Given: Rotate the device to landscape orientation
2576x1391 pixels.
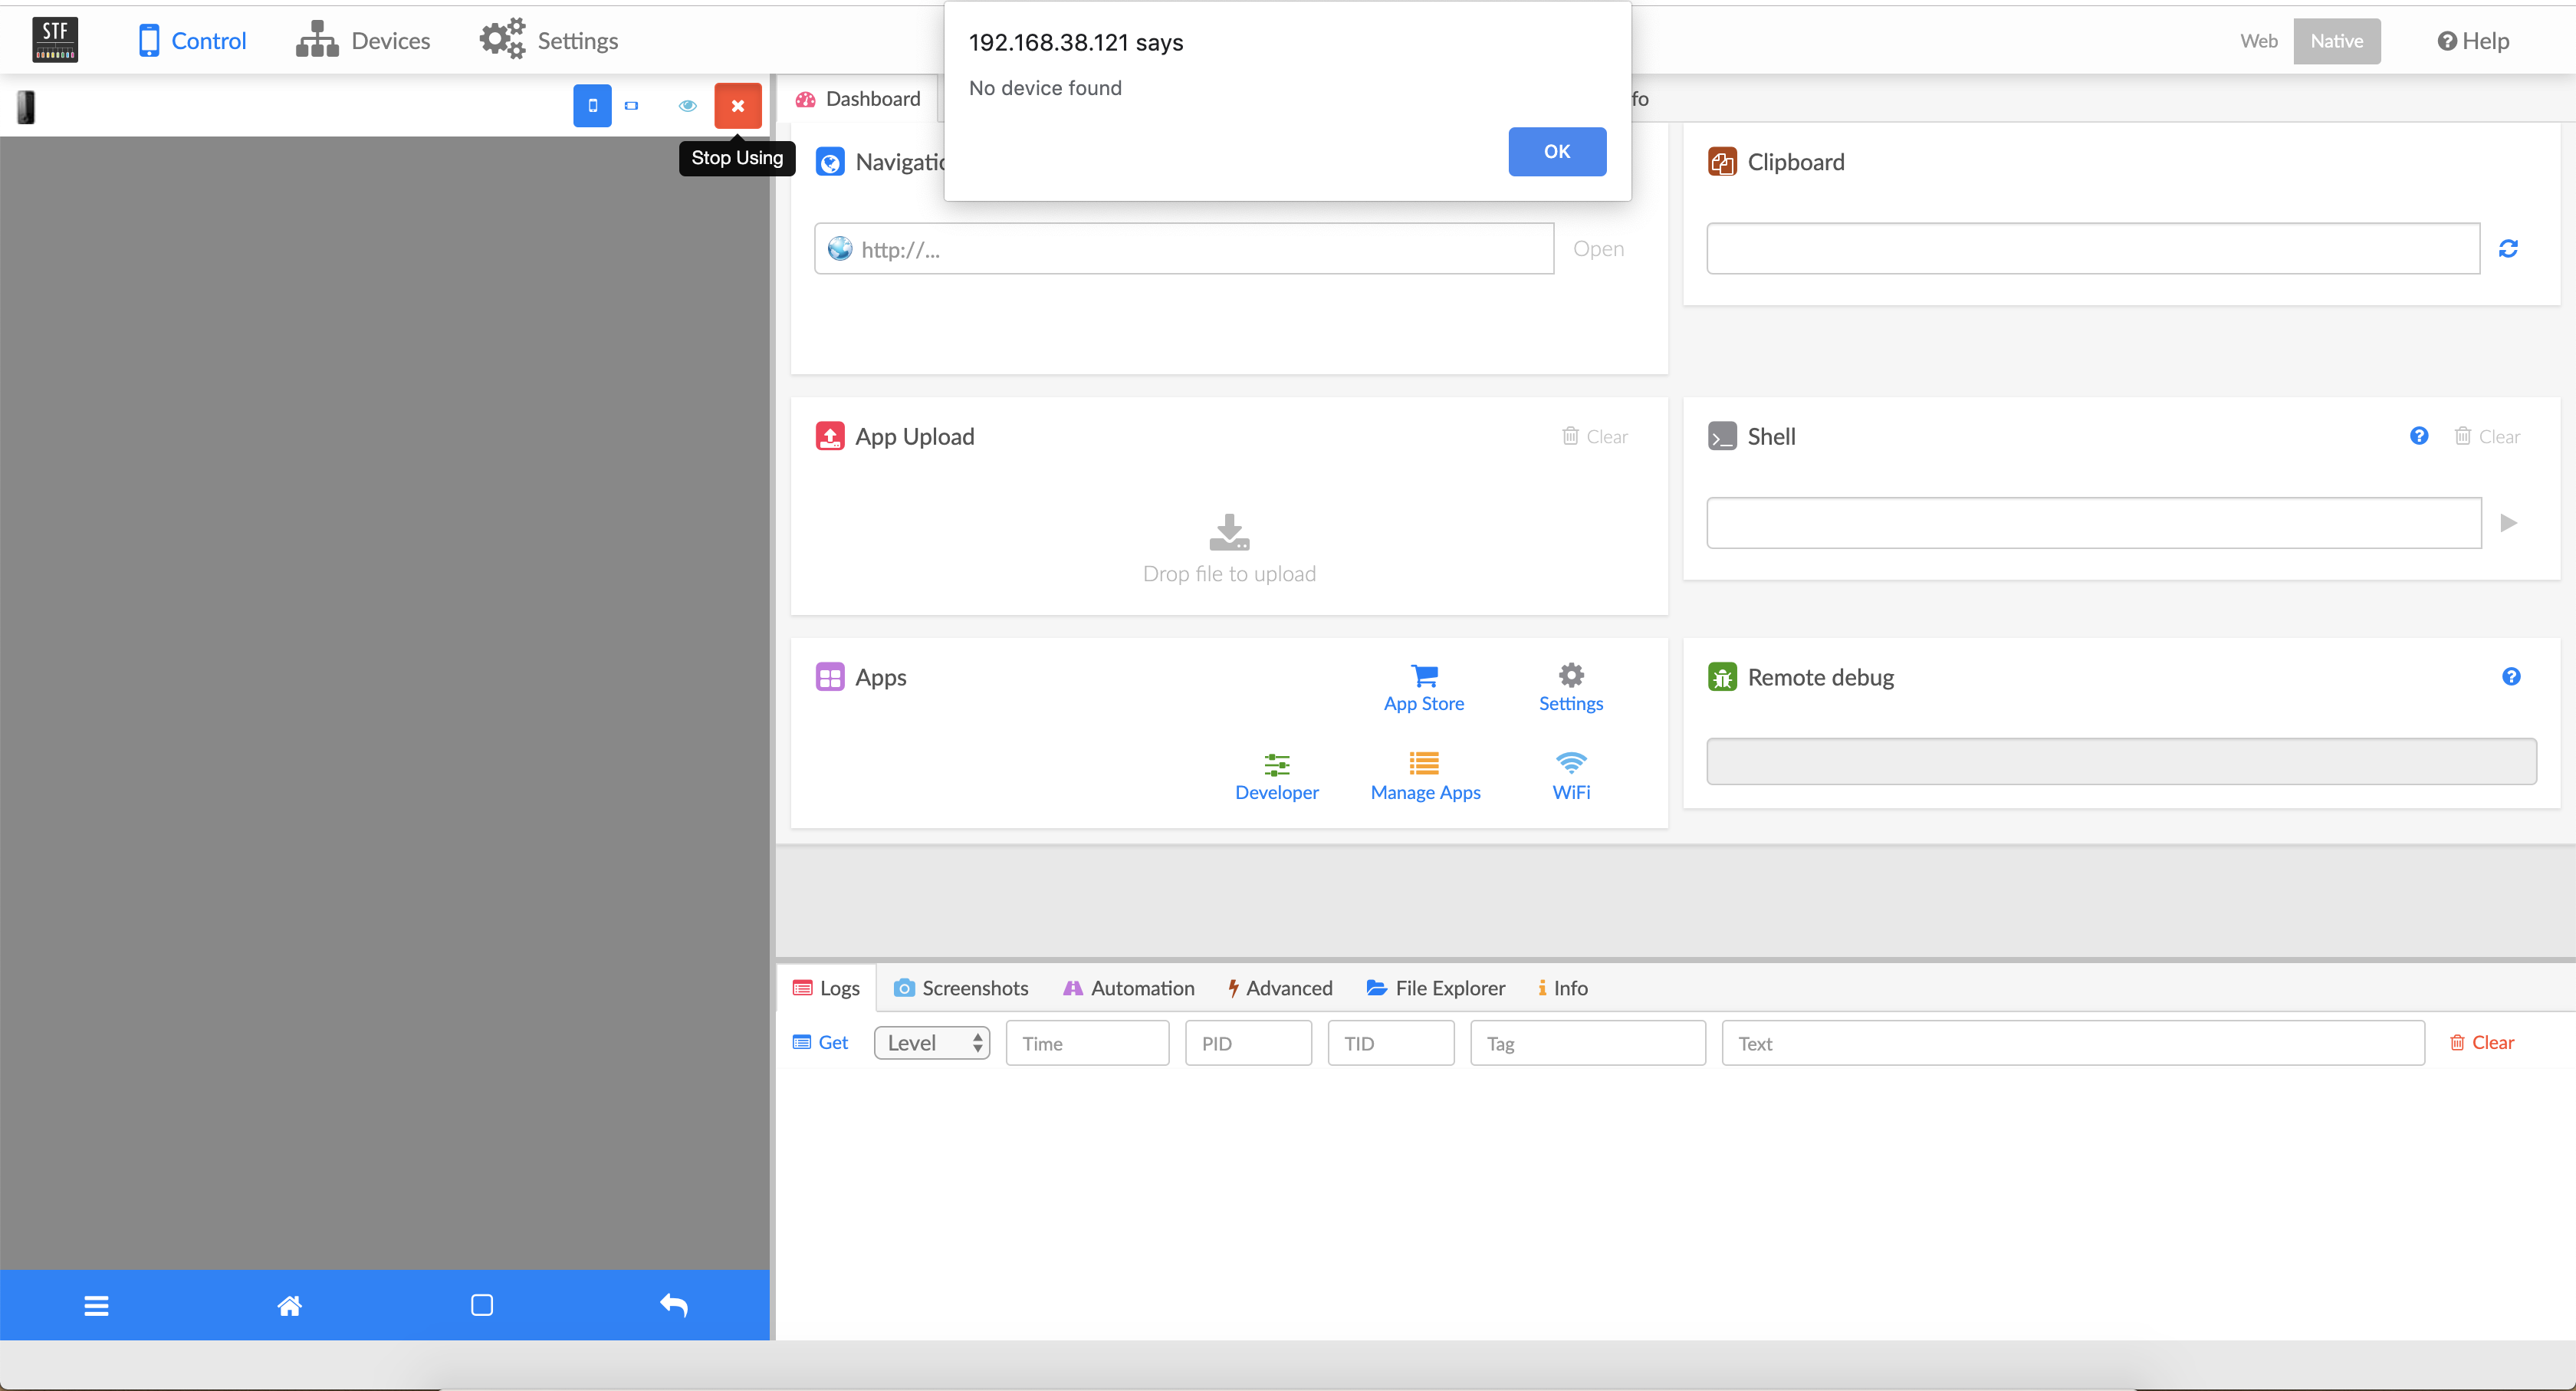Looking at the screenshot, I should click(632, 105).
